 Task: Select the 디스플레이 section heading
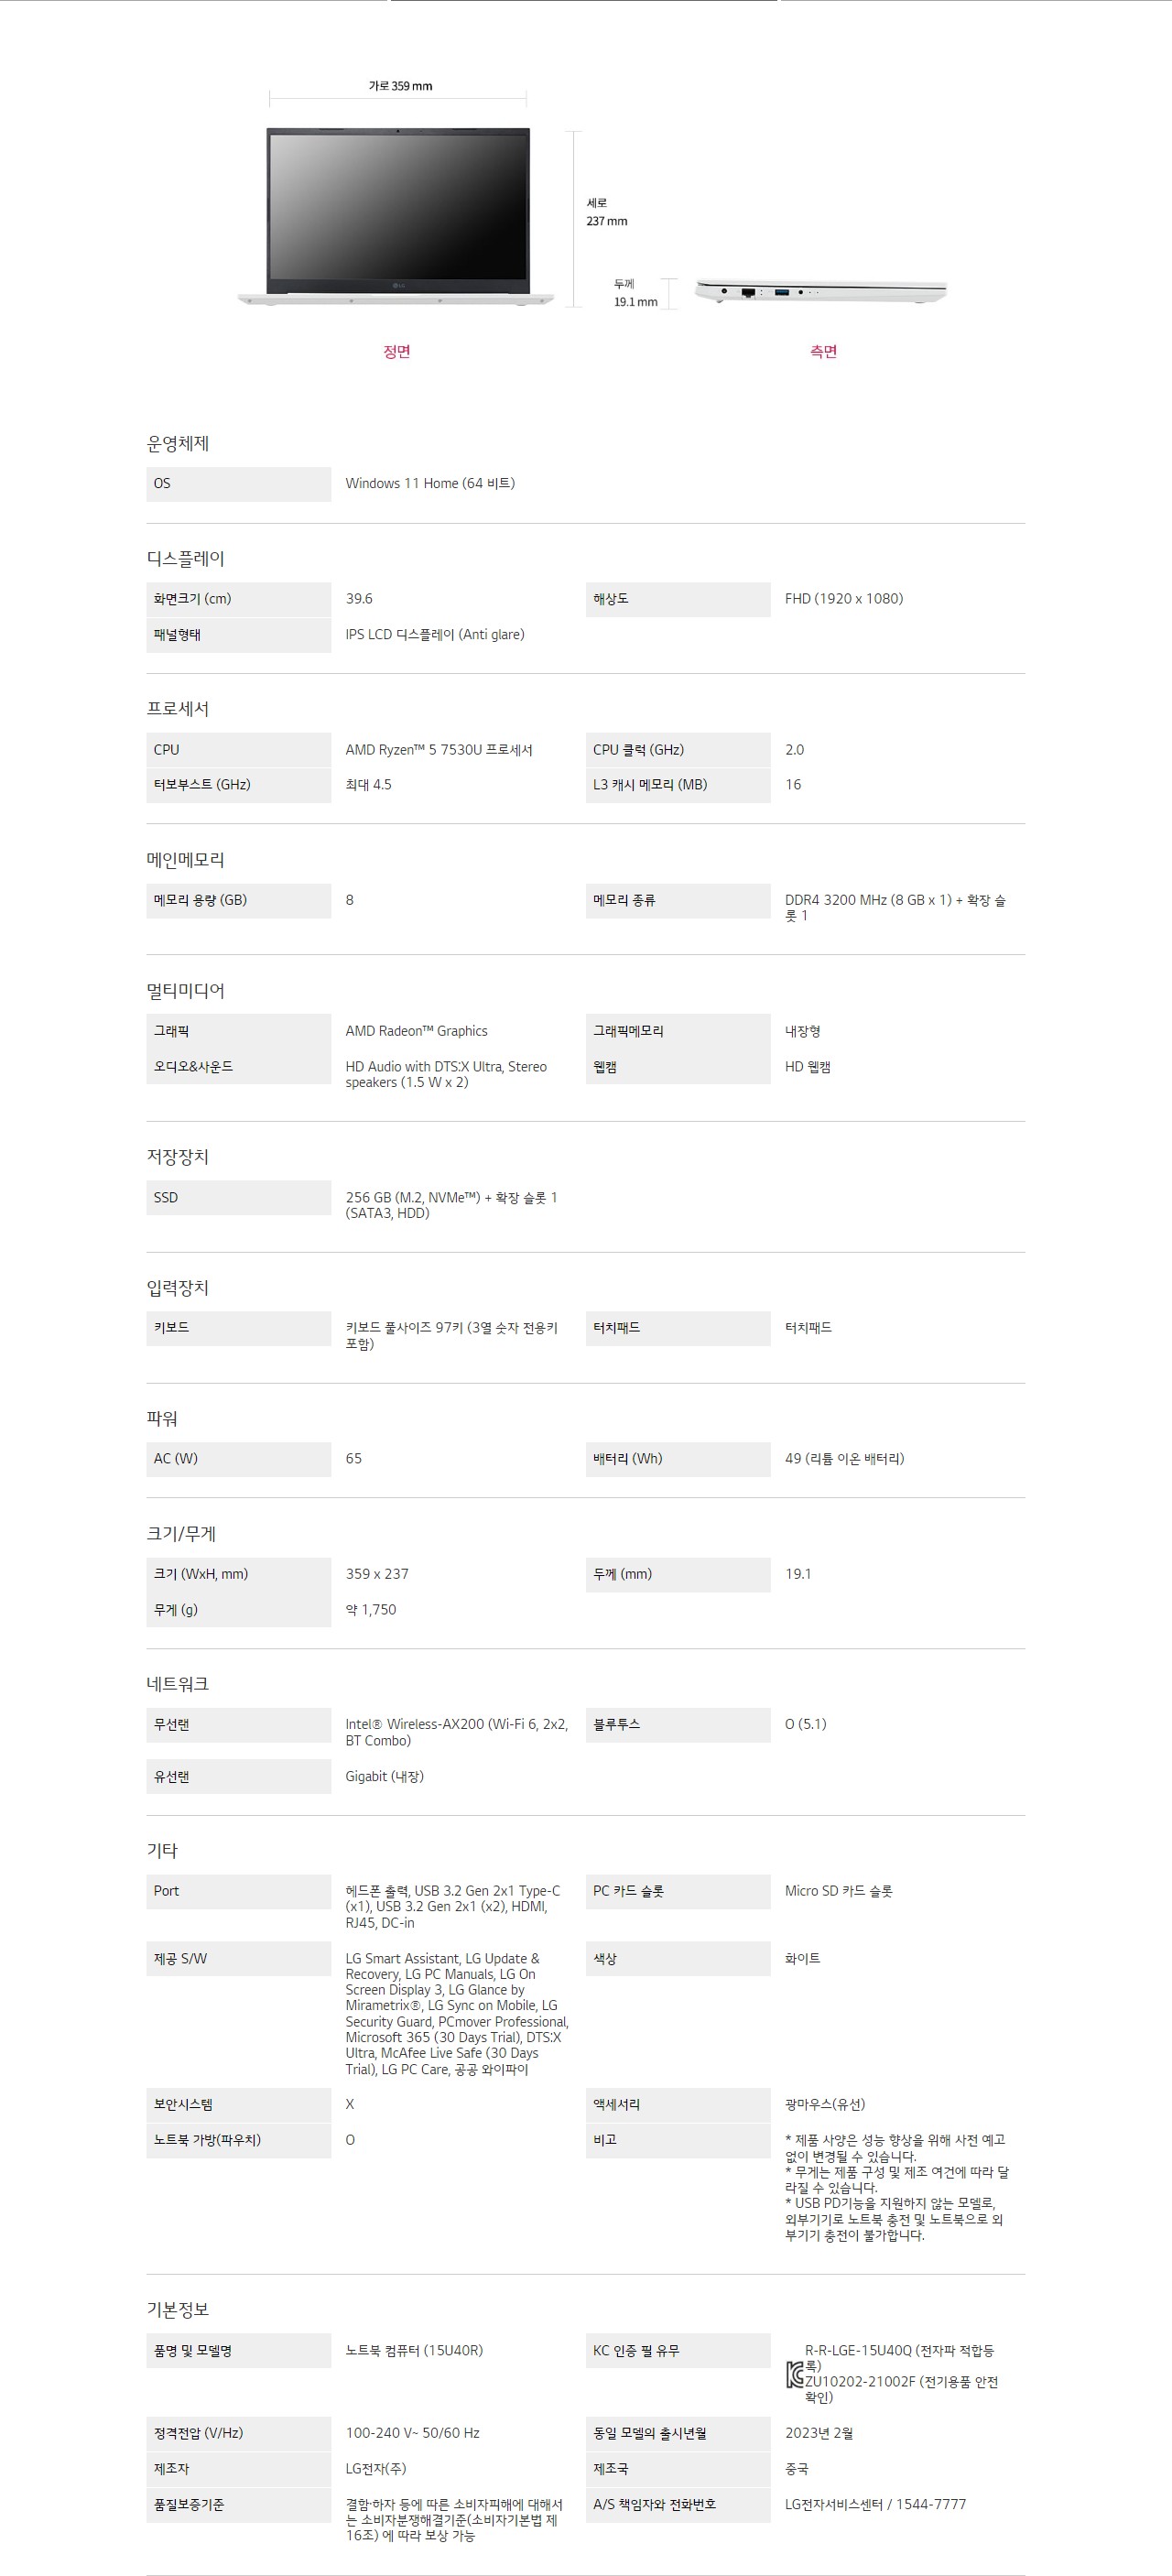point(186,558)
